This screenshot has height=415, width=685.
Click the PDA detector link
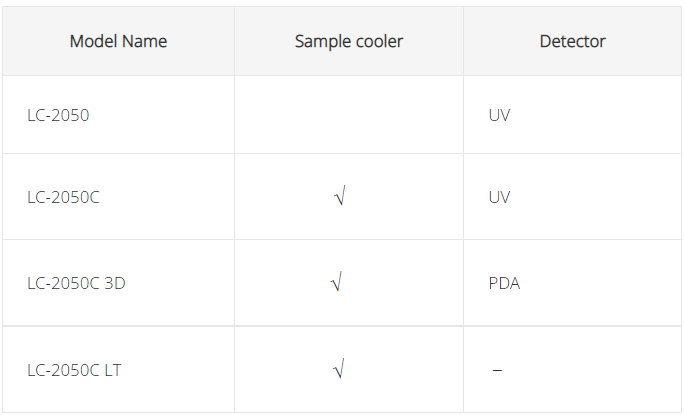pyautogui.click(x=504, y=283)
